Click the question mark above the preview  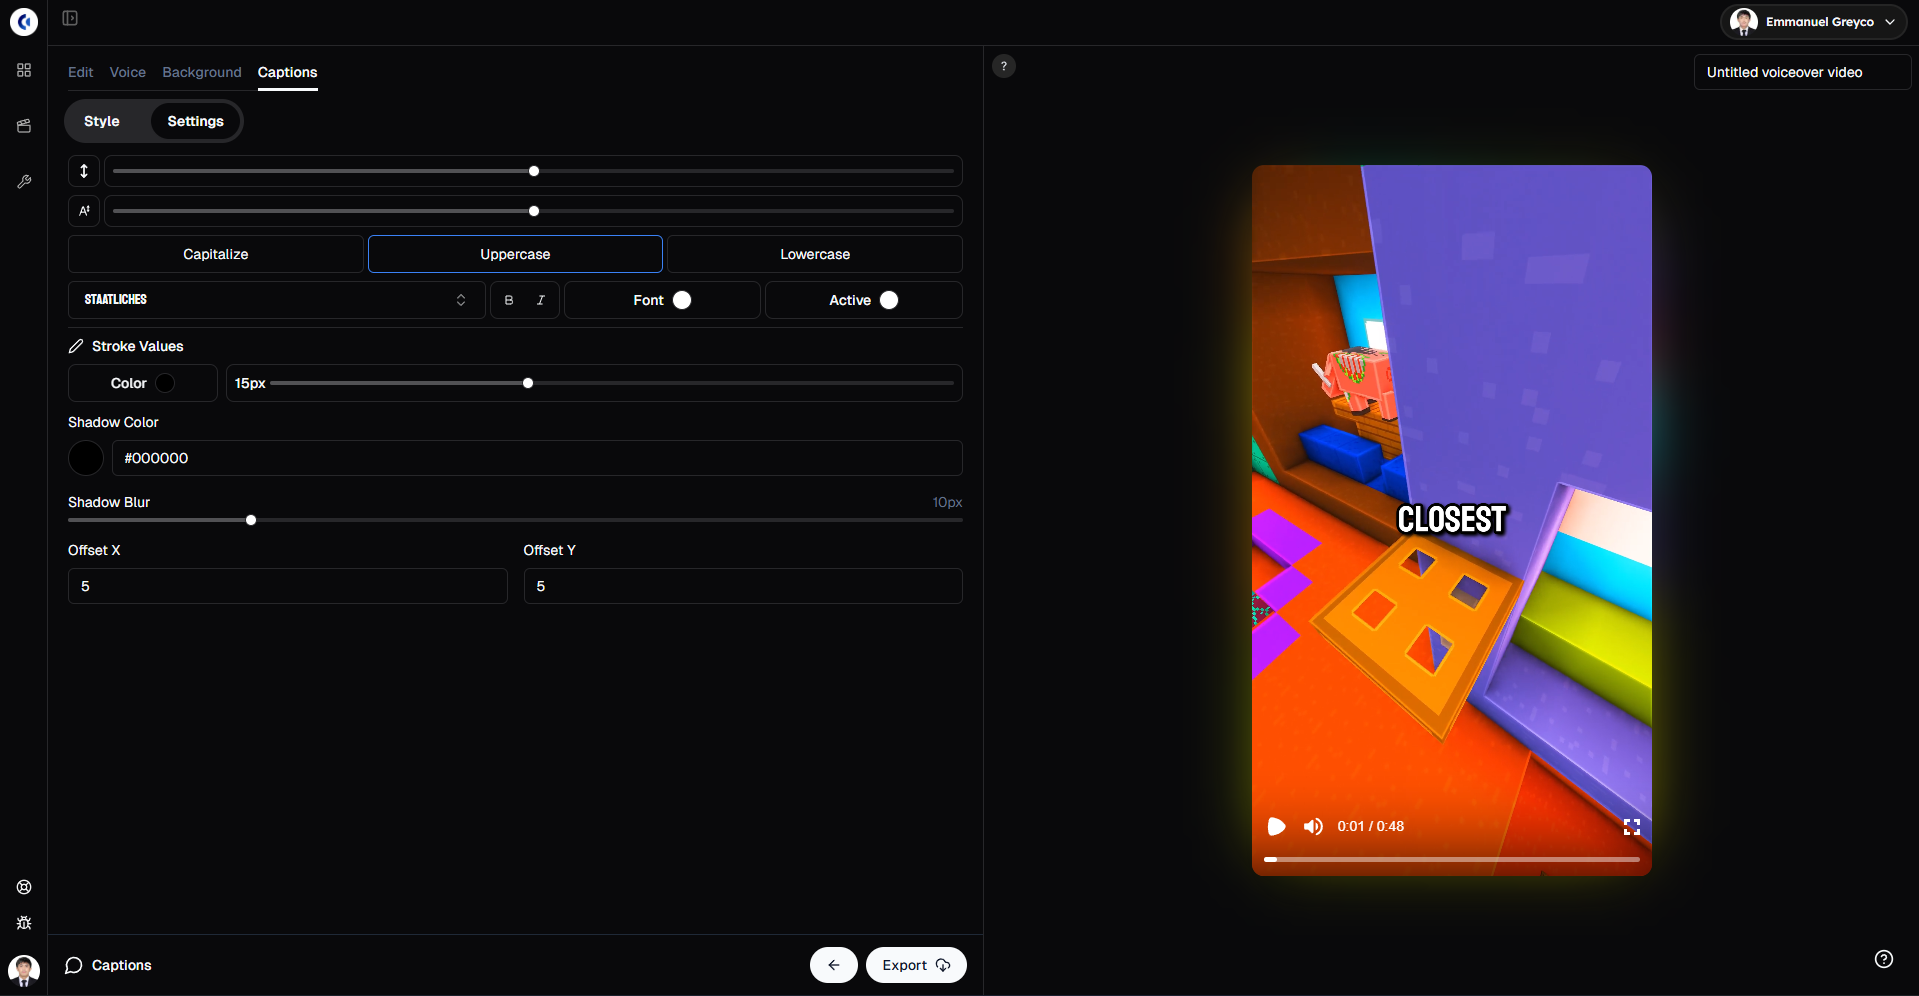(x=1004, y=66)
